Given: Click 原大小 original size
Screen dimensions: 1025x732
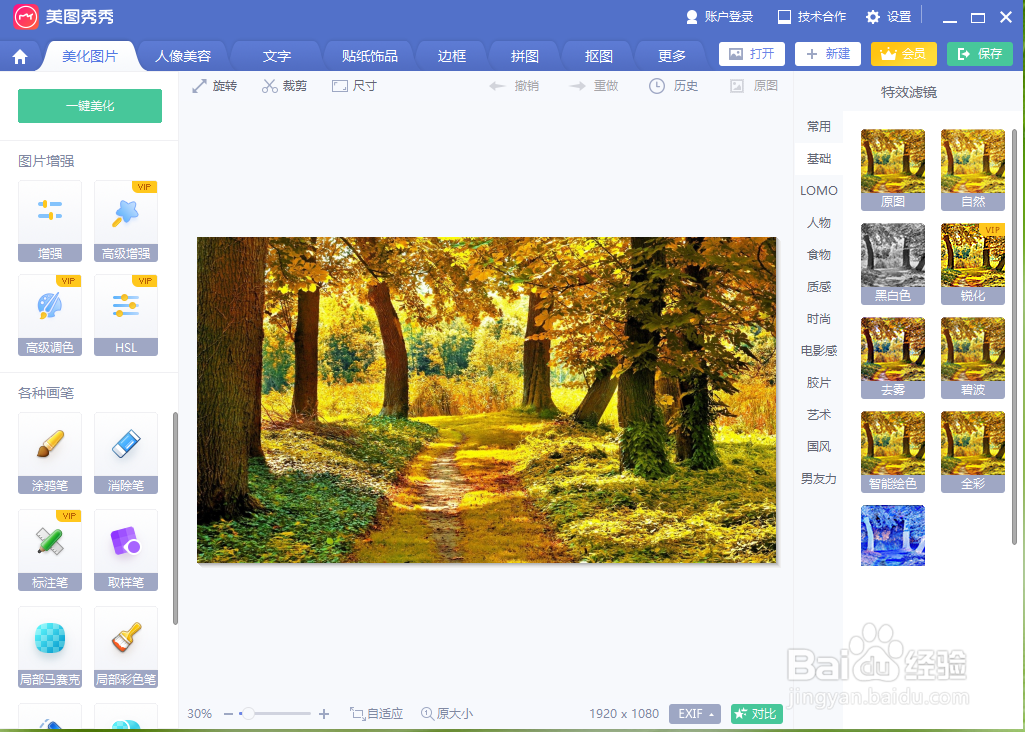Looking at the screenshot, I should (447, 714).
